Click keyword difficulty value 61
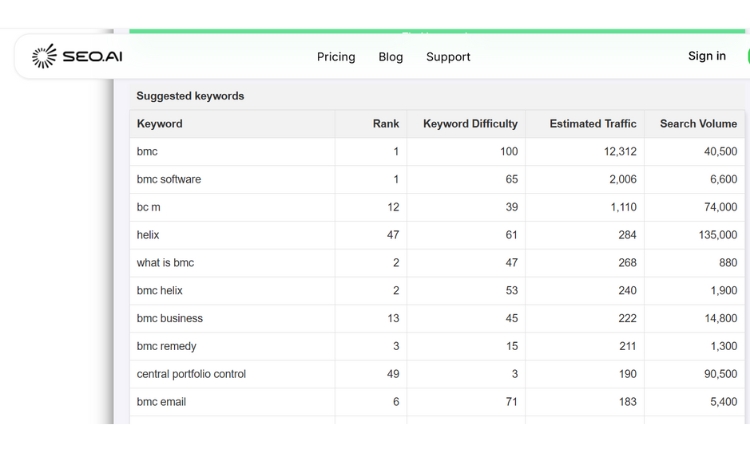This screenshot has height=450, width=750. (512, 235)
